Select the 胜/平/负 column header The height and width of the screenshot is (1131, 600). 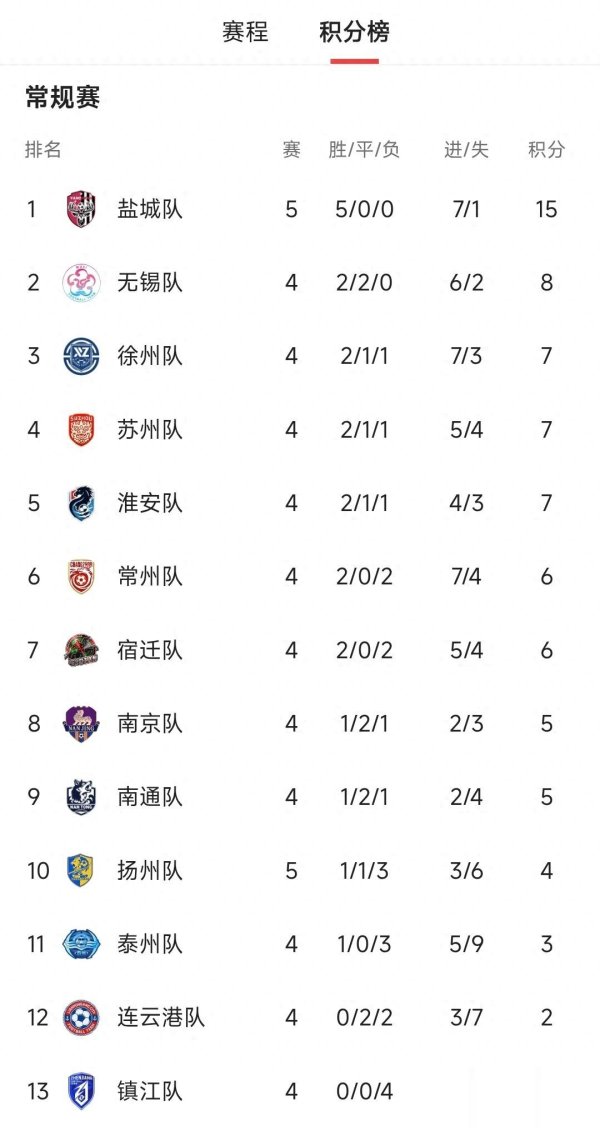364,150
